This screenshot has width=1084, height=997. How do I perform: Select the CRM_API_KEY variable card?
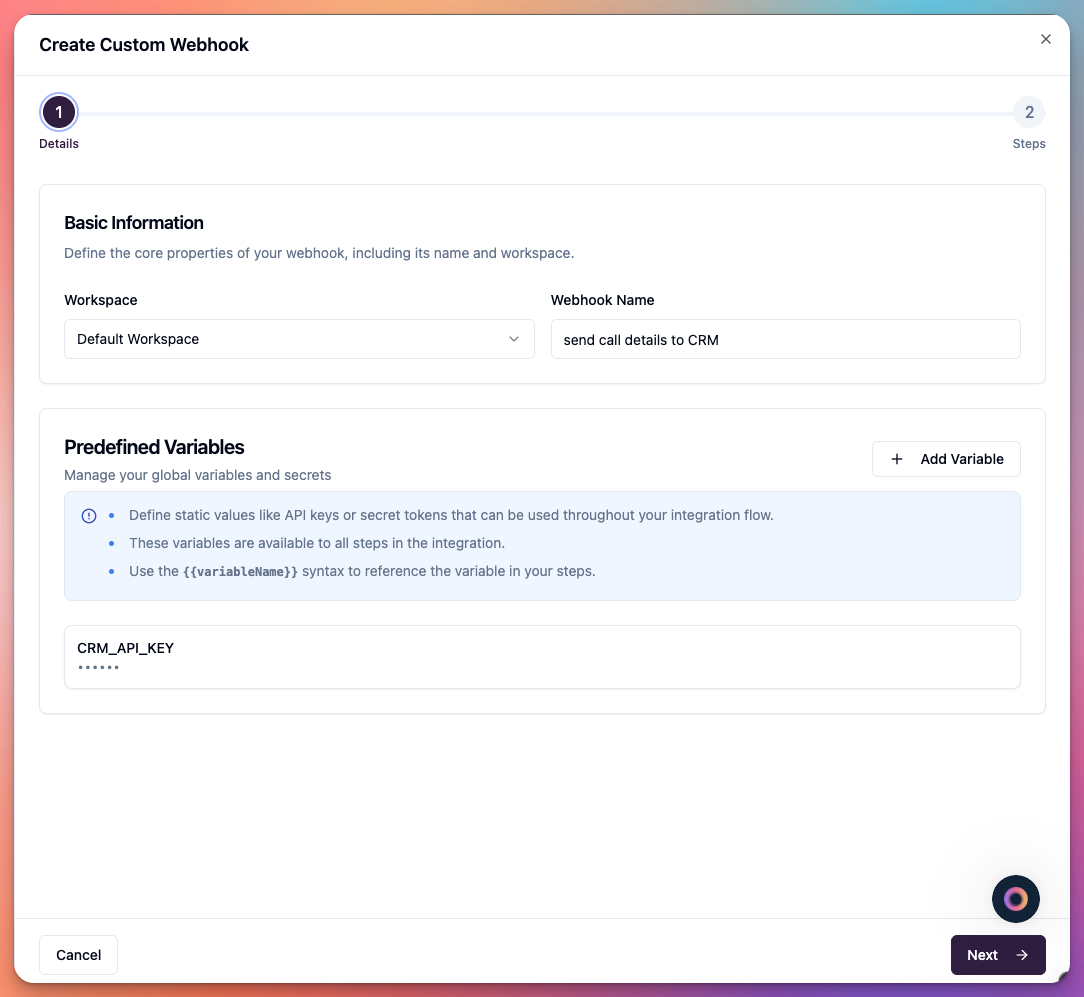click(x=542, y=657)
